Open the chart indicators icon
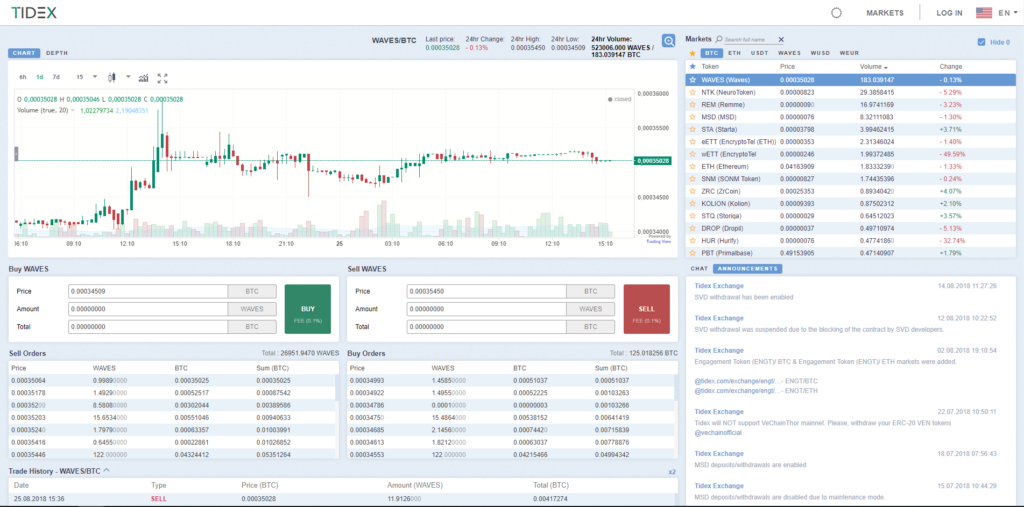The image size is (1024, 507). [x=144, y=78]
